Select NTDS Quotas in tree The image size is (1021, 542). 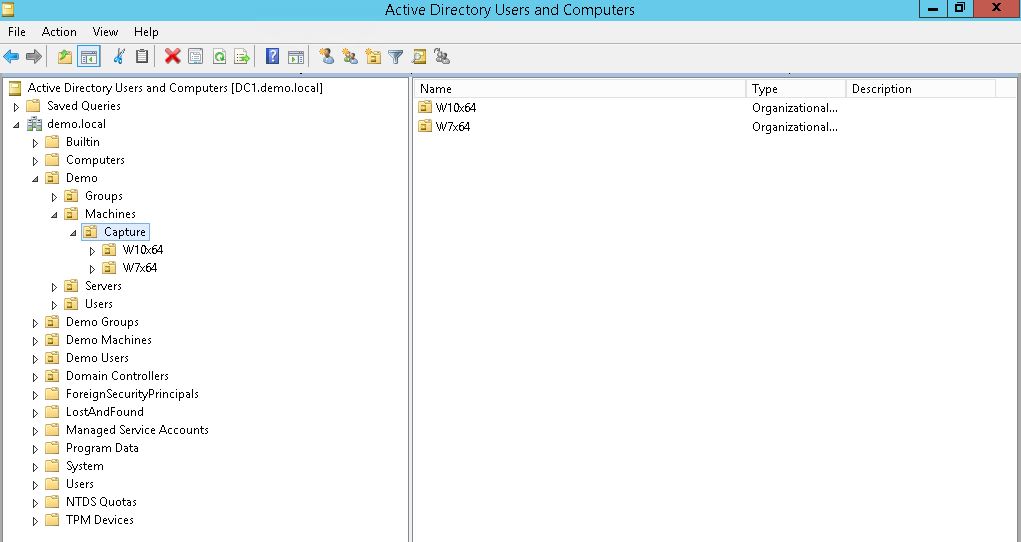point(101,502)
